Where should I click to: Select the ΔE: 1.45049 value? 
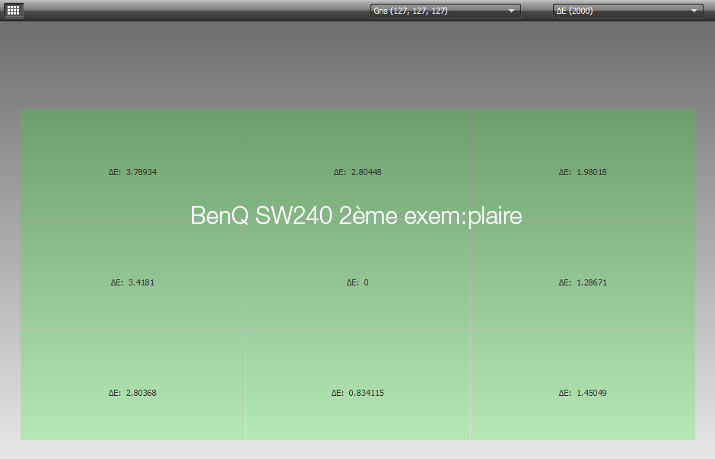click(583, 392)
